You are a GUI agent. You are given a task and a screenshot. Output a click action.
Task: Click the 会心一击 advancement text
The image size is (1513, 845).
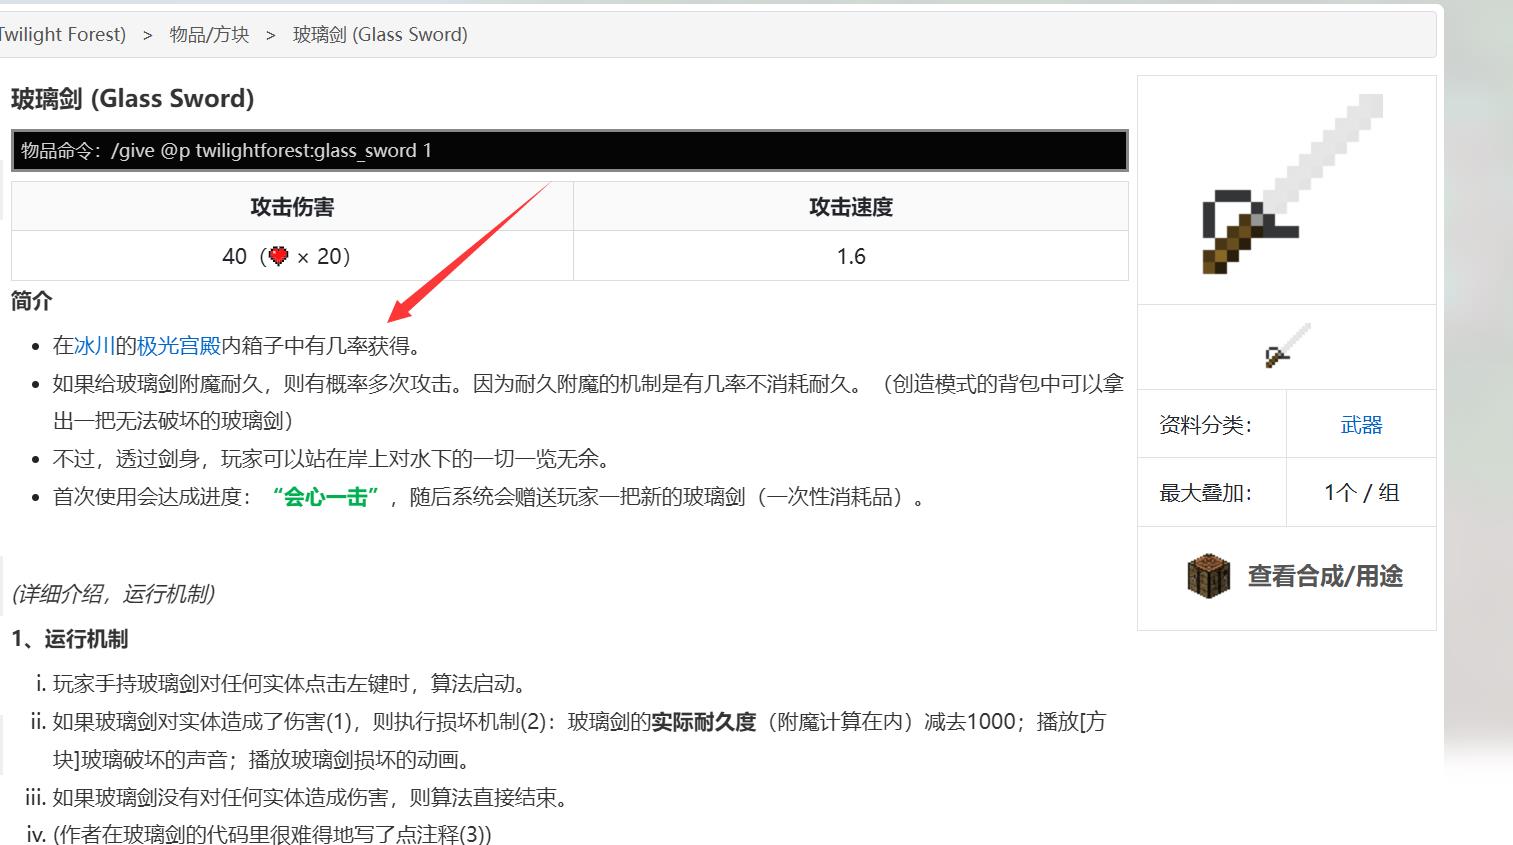point(326,497)
